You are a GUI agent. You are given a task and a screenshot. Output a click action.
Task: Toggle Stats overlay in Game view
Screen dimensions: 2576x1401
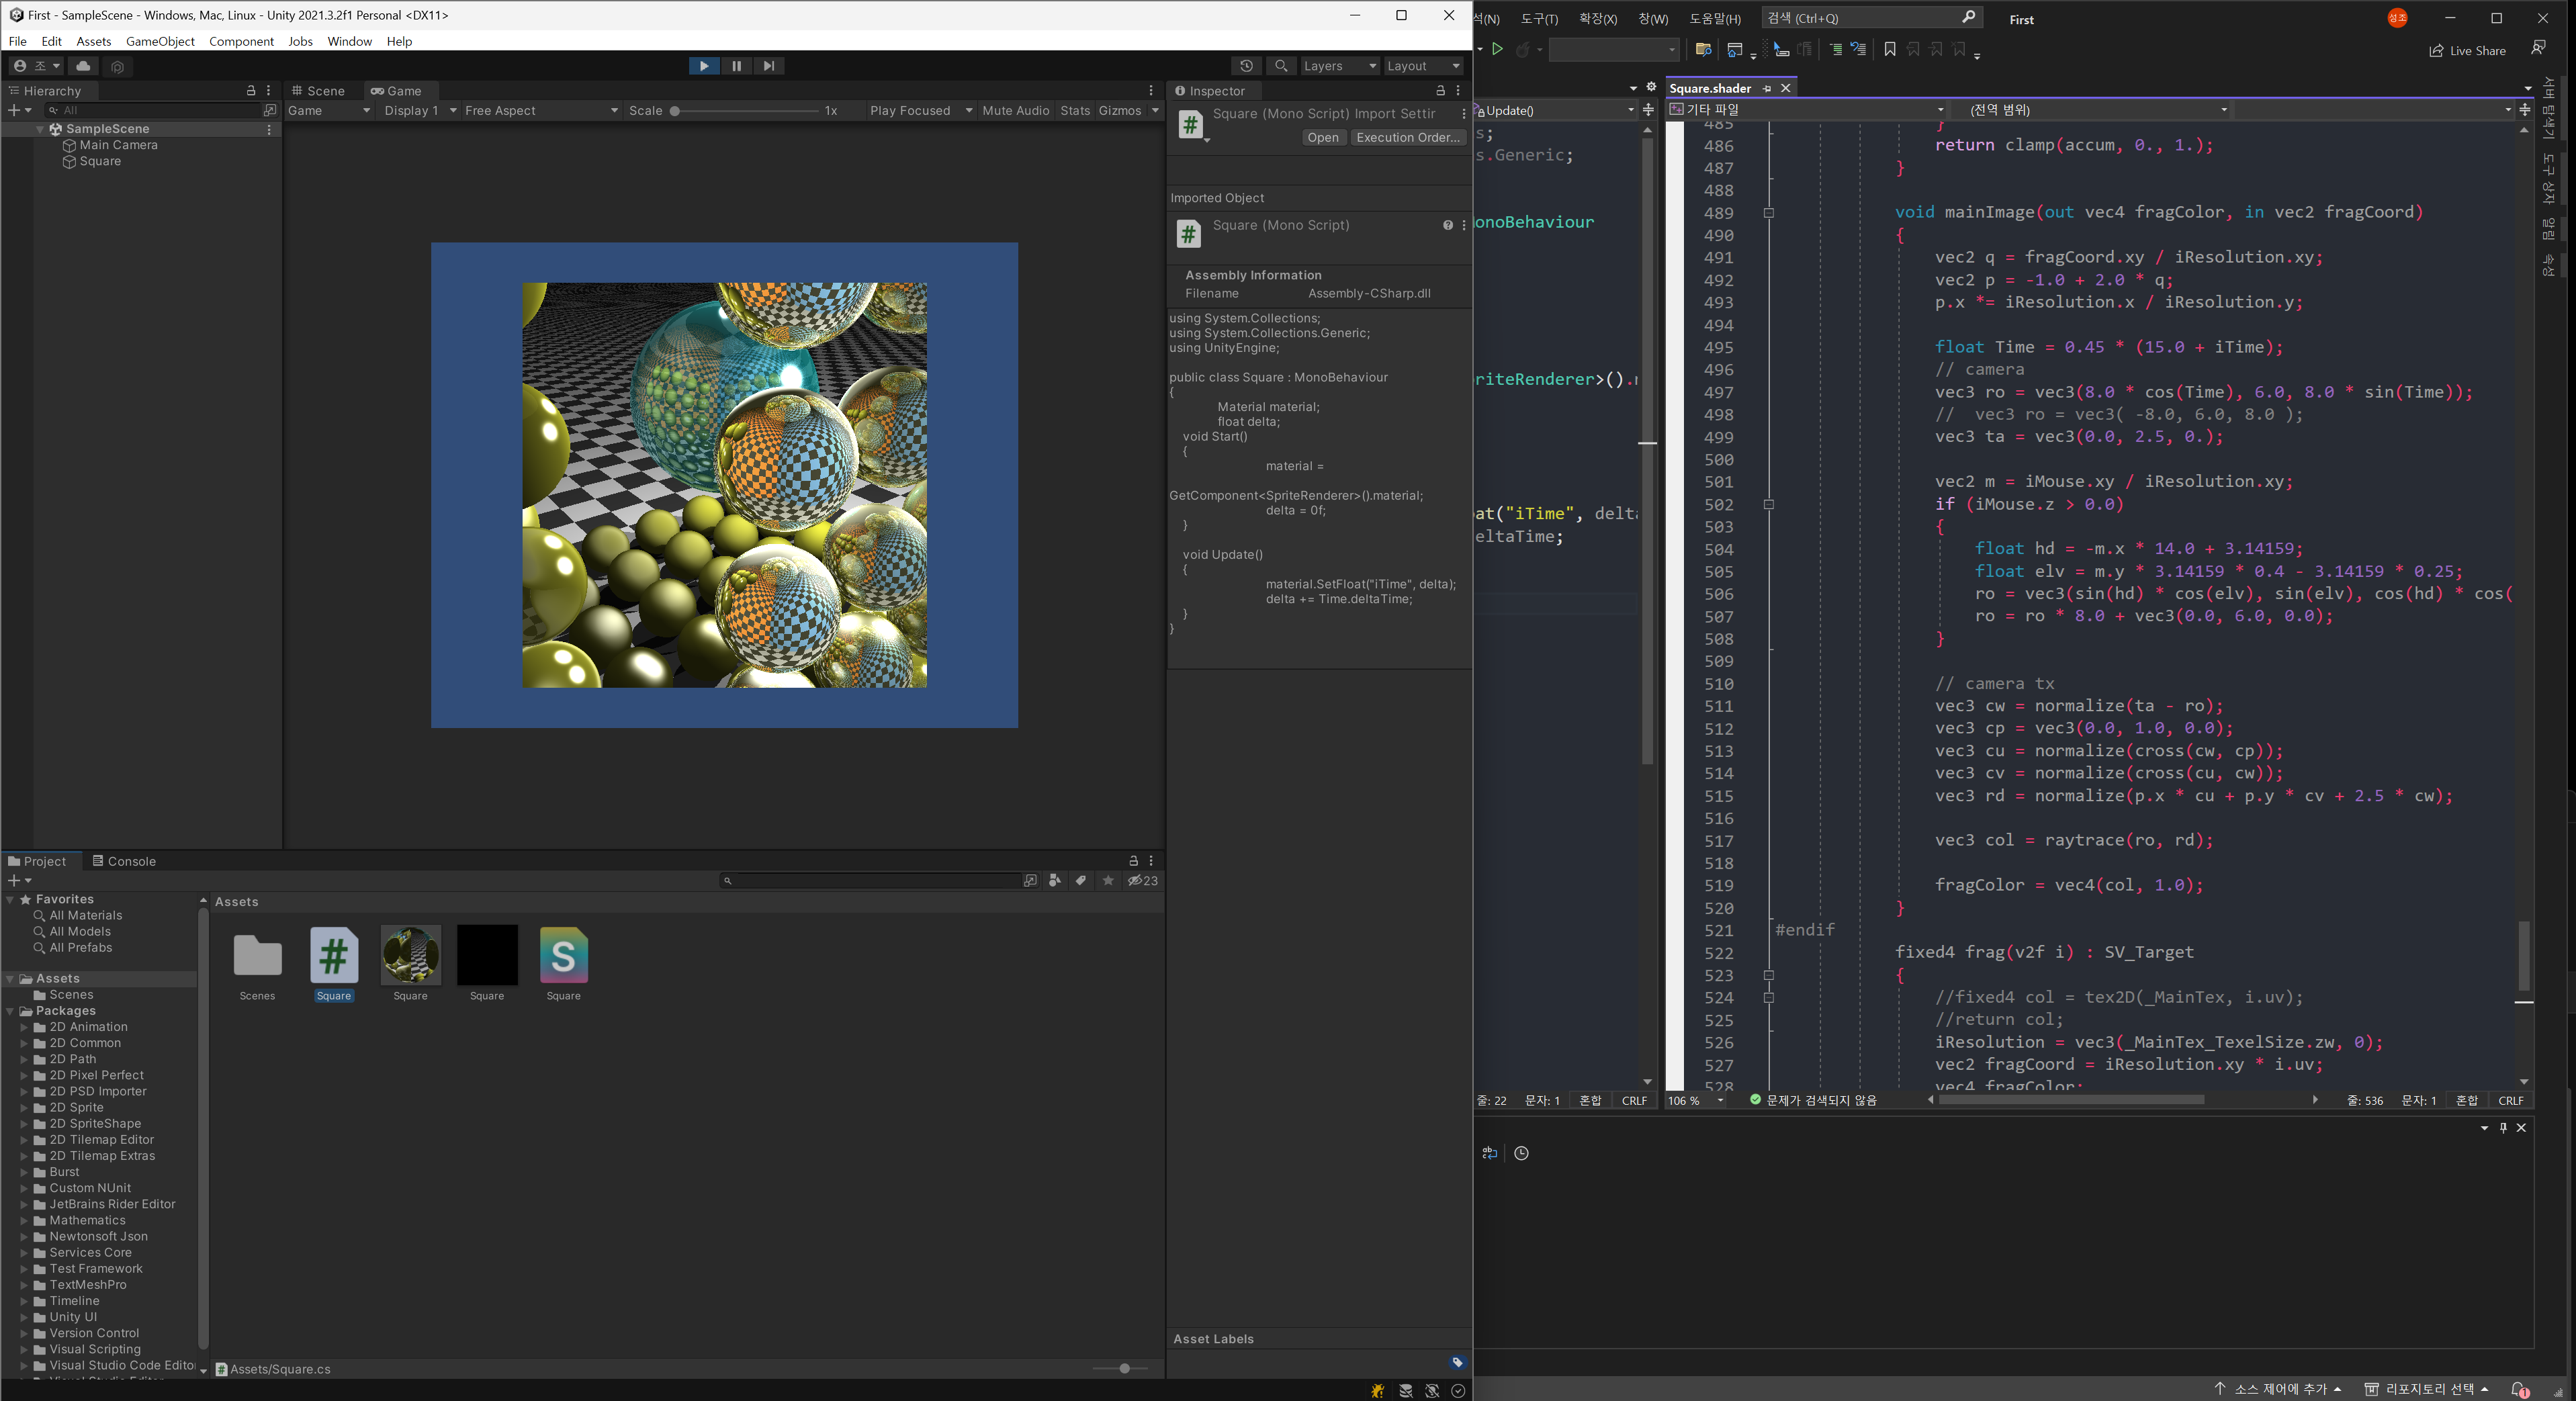coord(1075,111)
